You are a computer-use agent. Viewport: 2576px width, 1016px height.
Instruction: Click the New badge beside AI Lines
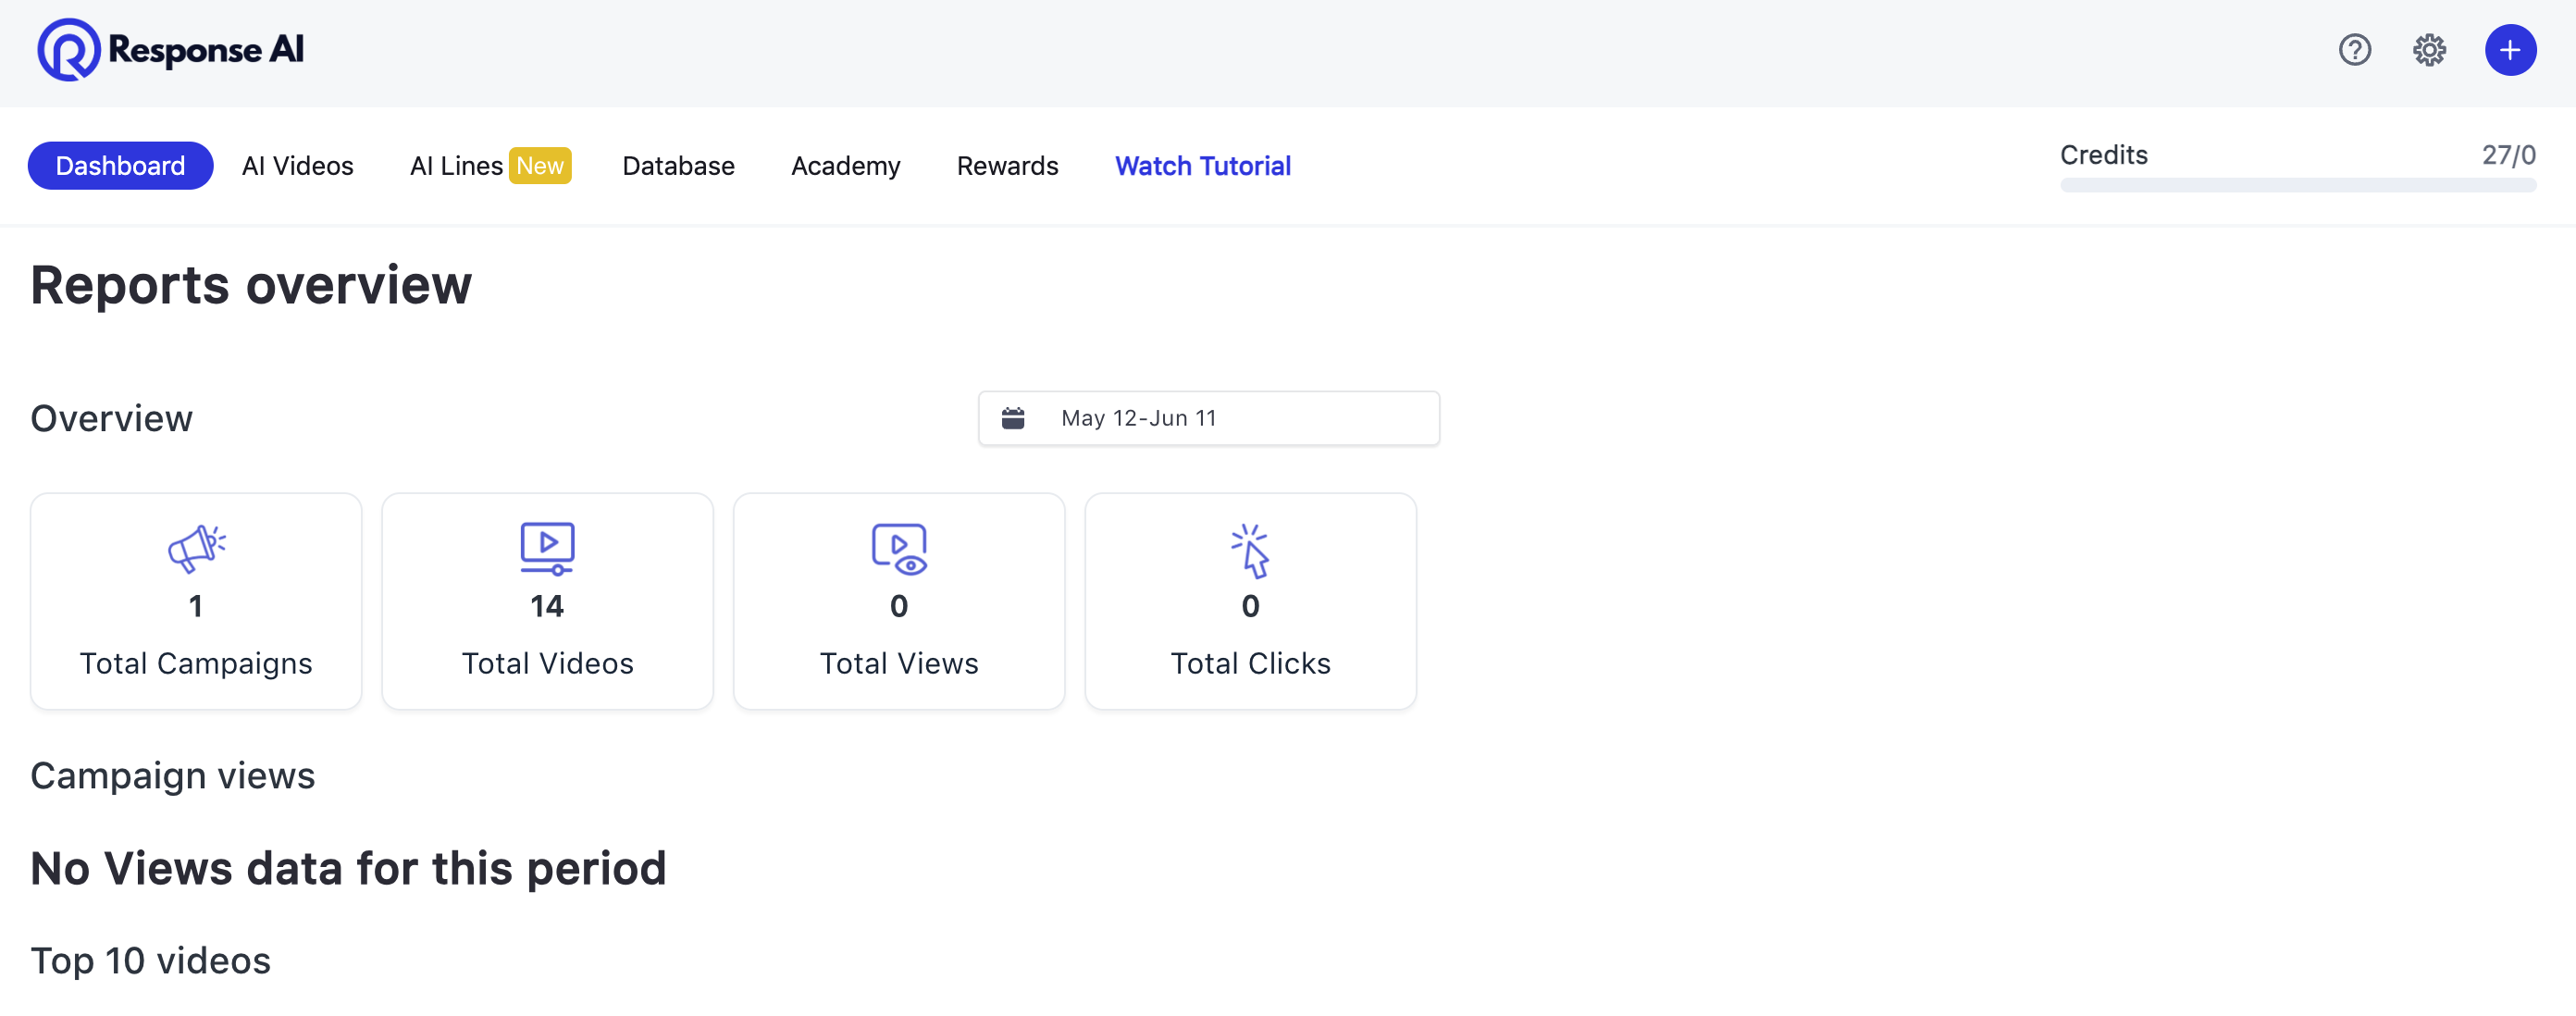tap(540, 165)
